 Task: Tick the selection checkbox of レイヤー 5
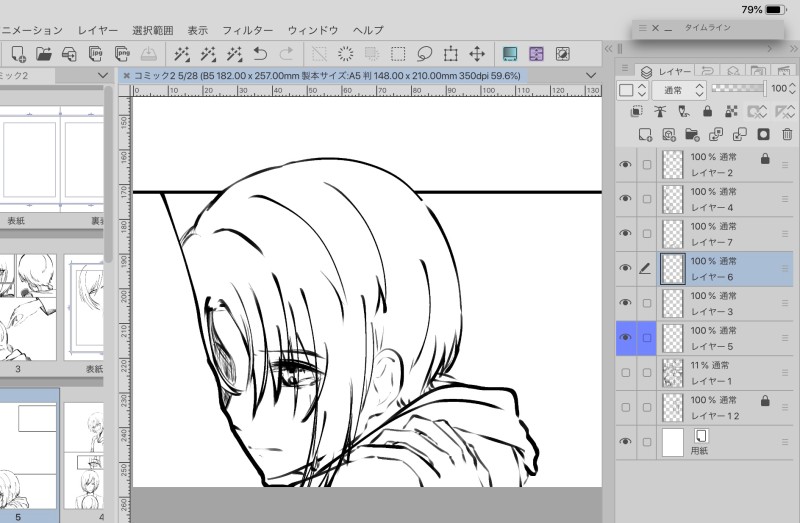pos(646,338)
